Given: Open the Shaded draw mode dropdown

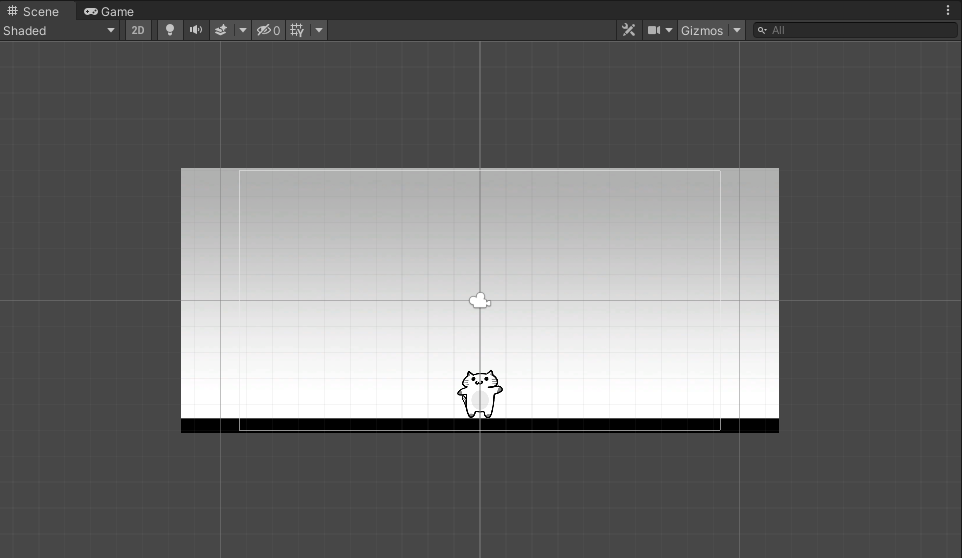Looking at the screenshot, I should [x=59, y=30].
